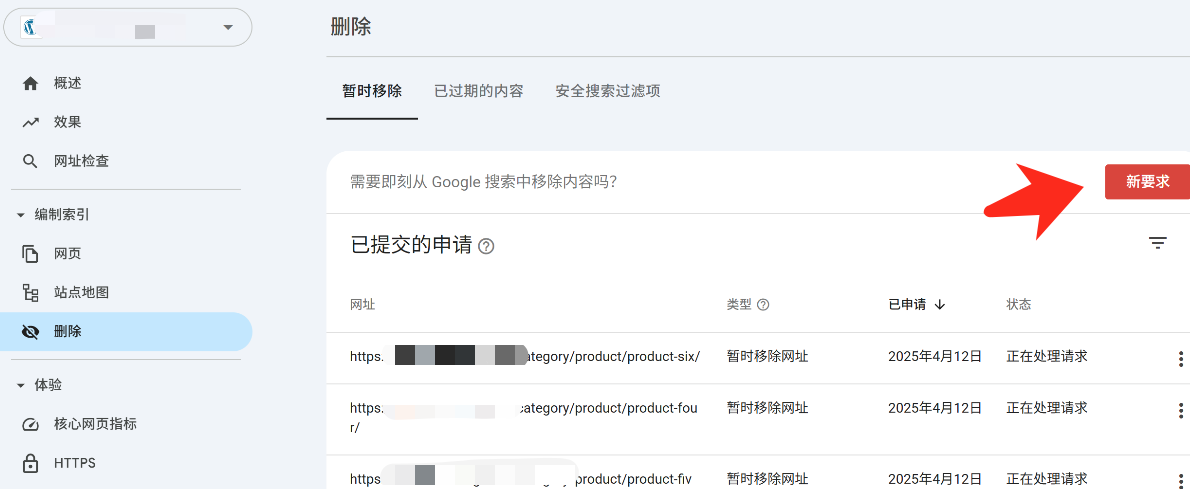Open the 概述 overview home icon
Viewport: 1190px width, 489px height.
point(30,83)
